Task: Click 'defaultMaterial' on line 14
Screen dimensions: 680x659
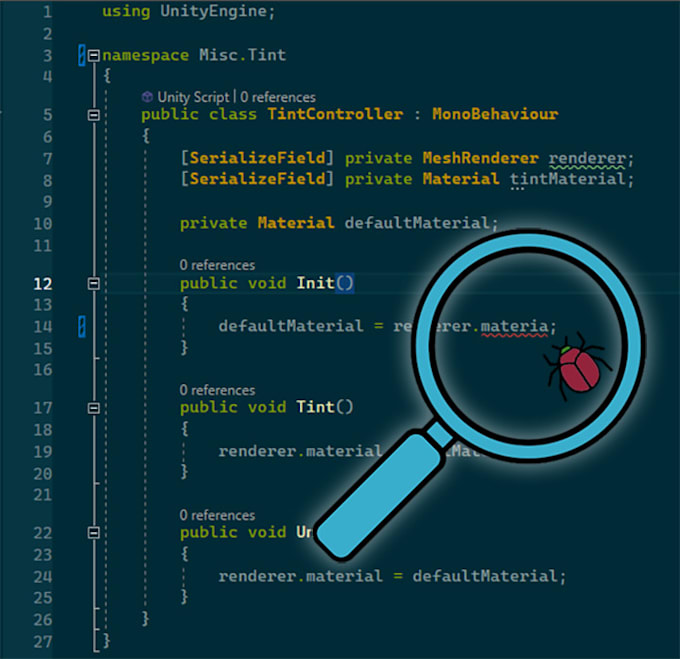Action: click(291, 326)
